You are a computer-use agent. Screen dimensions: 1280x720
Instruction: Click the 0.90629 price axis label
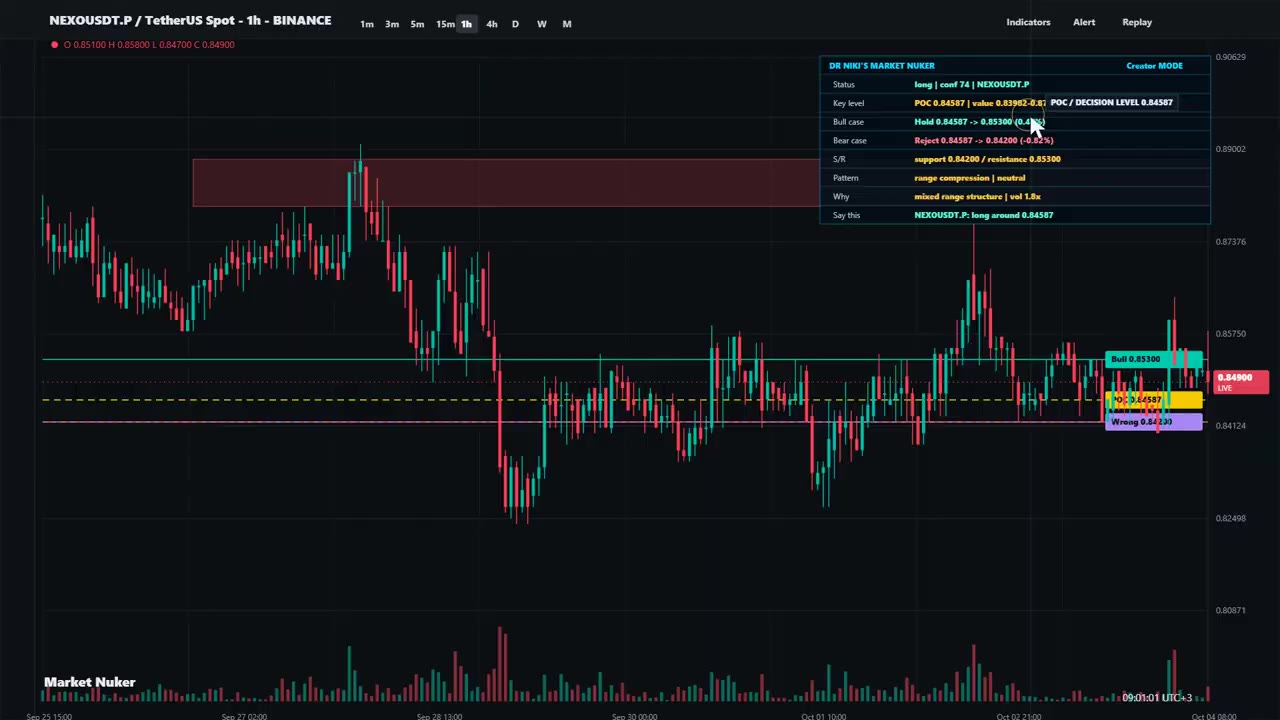[x=1230, y=57]
